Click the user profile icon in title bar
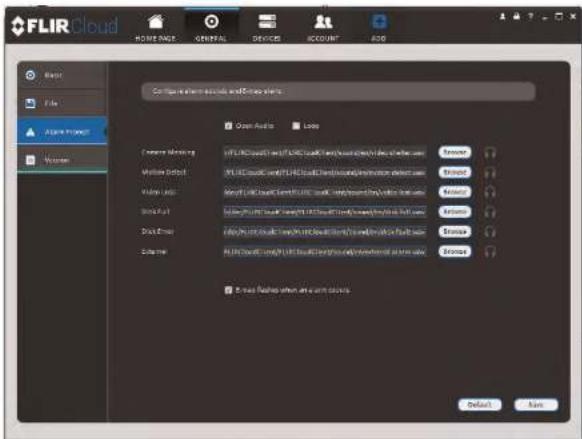Image resolution: width=582 pixels, height=439 pixels. click(503, 16)
